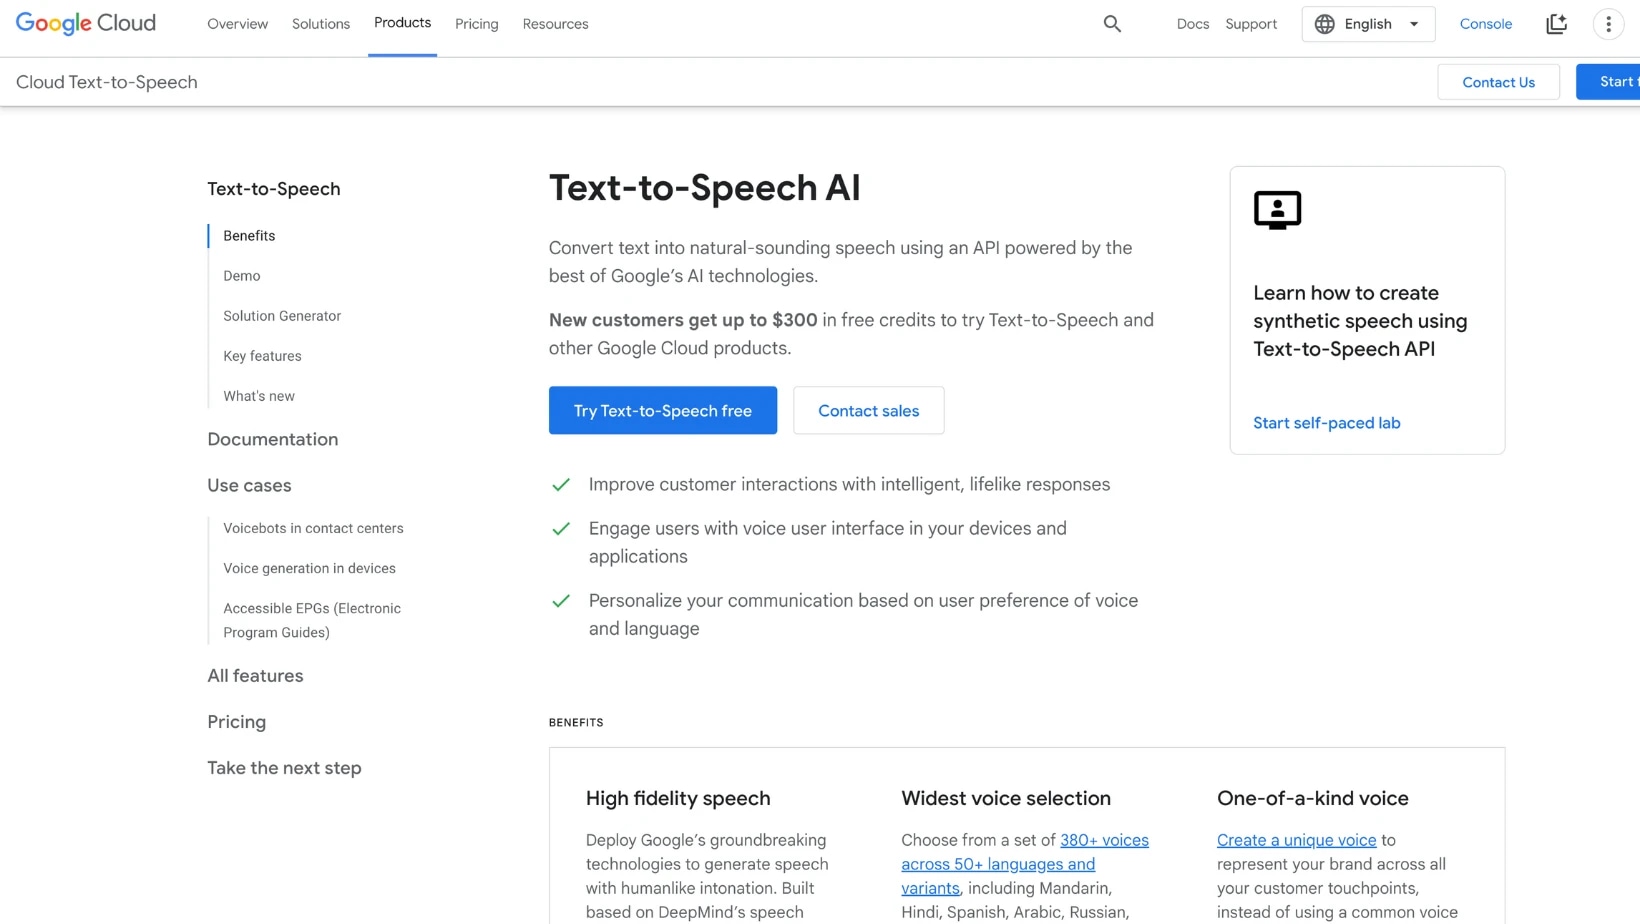The height and width of the screenshot is (924, 1640).
Task: Open the Start self-paced lab link
Action: (1327, 423)
